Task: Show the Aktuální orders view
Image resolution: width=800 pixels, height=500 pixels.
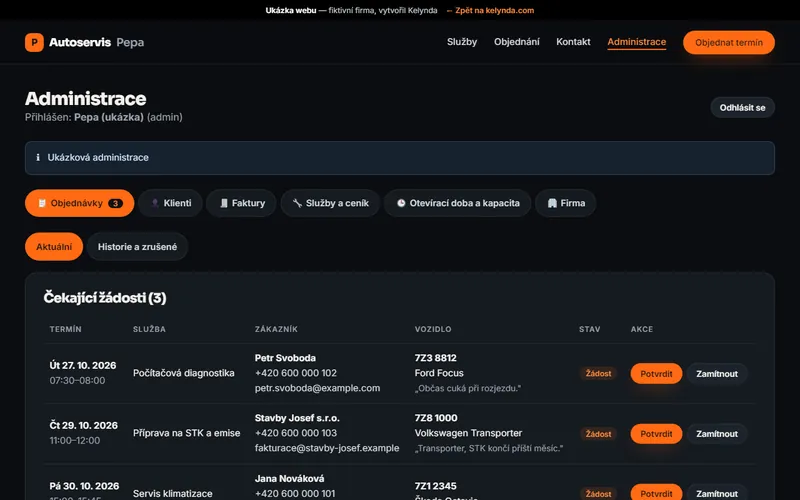Action: pyautogui.click(x=54, y=247)
